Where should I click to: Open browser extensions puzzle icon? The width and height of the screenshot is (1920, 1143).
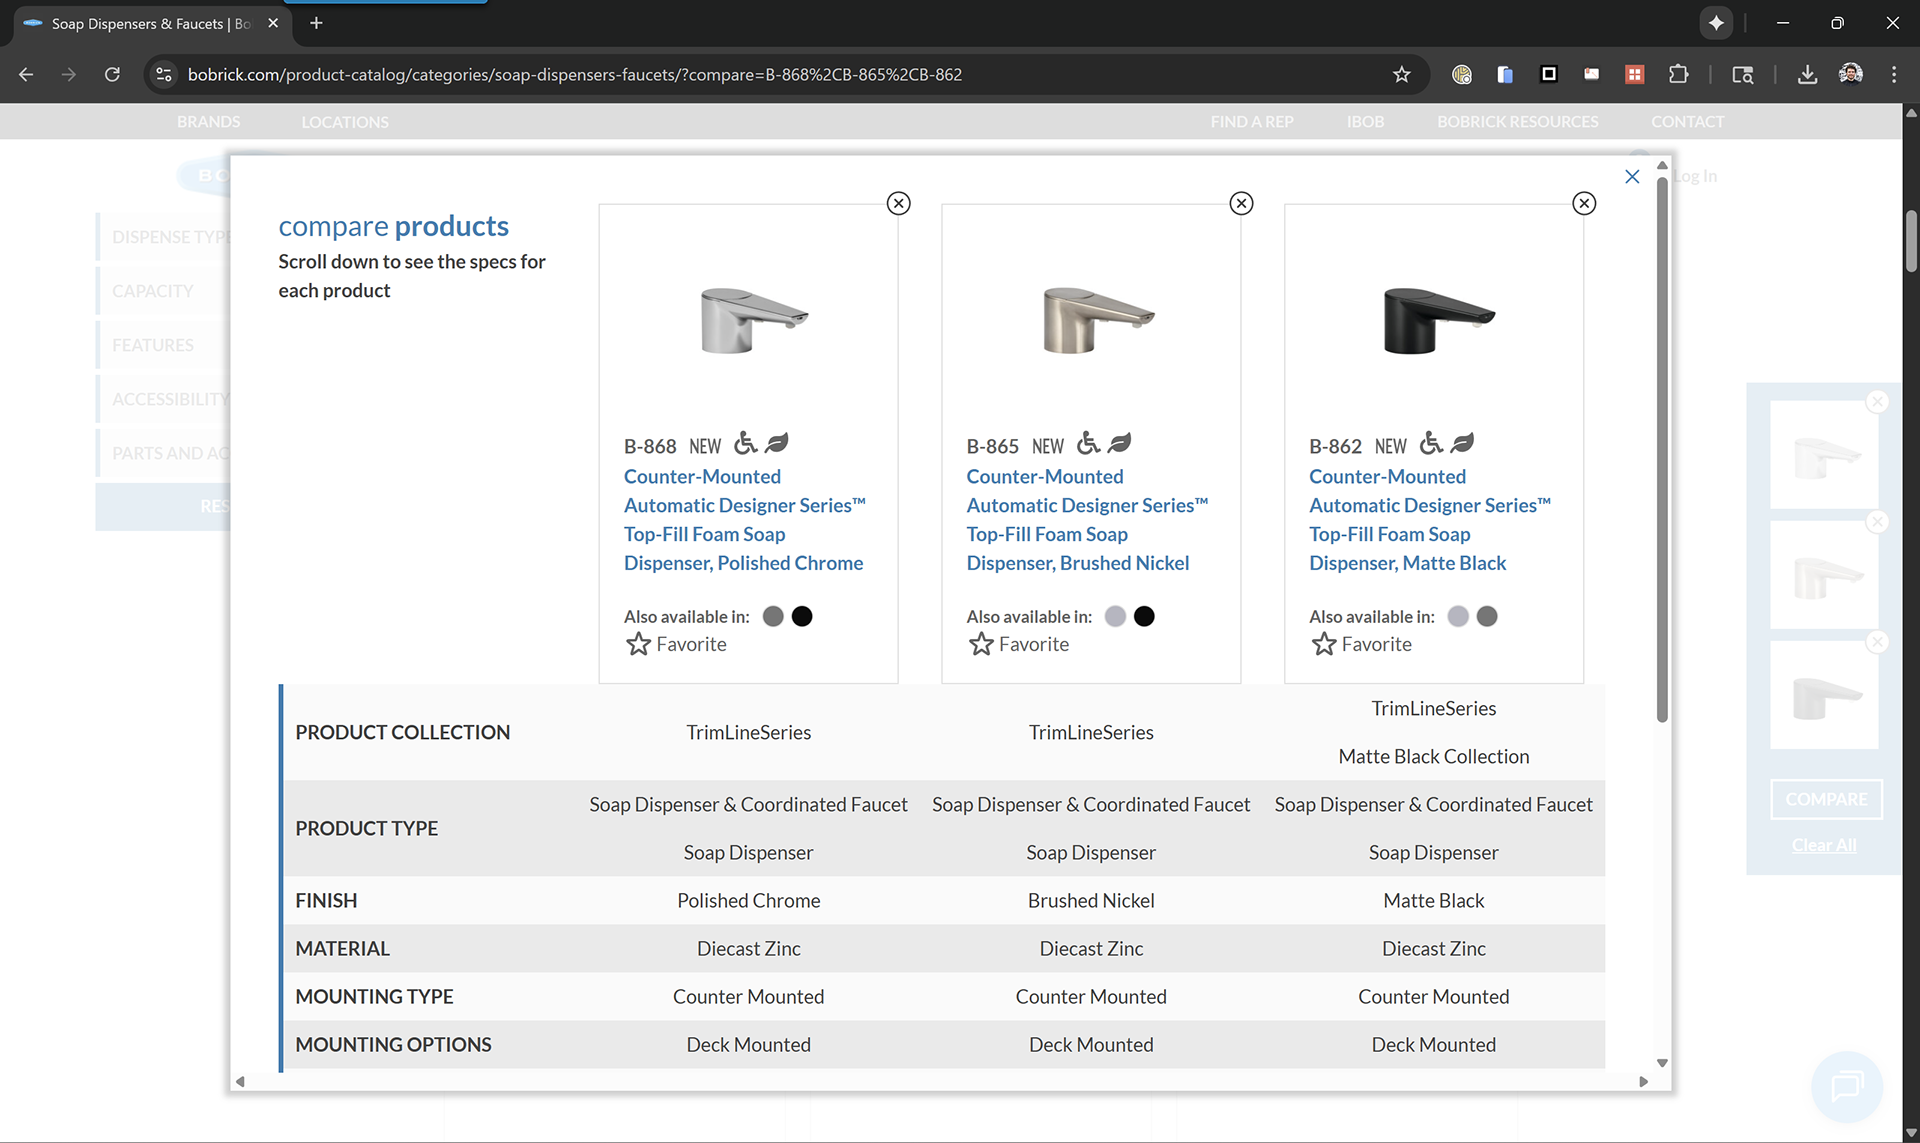click(x=1678, y=75)
